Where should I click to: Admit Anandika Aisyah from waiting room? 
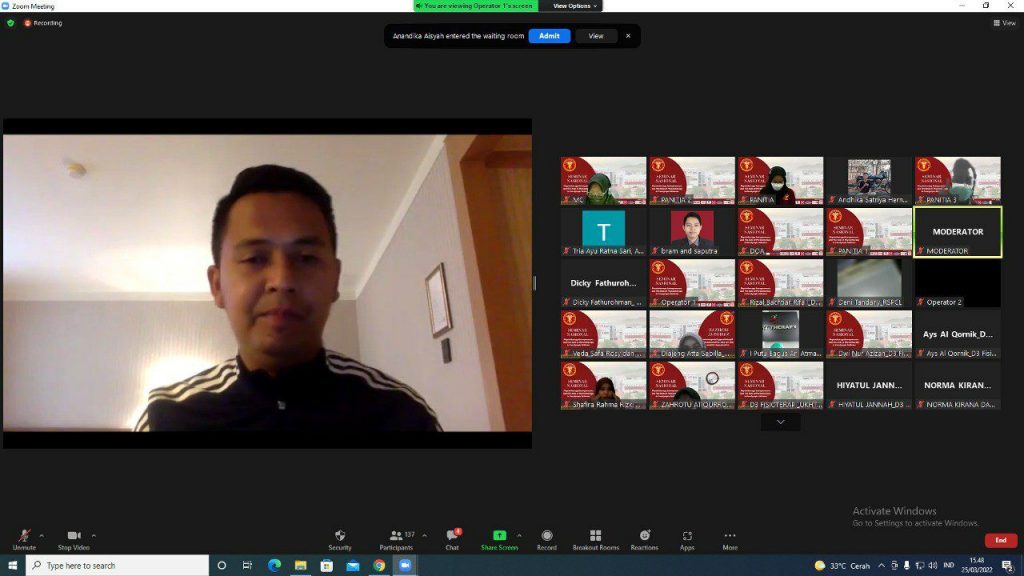coord(549,36)
